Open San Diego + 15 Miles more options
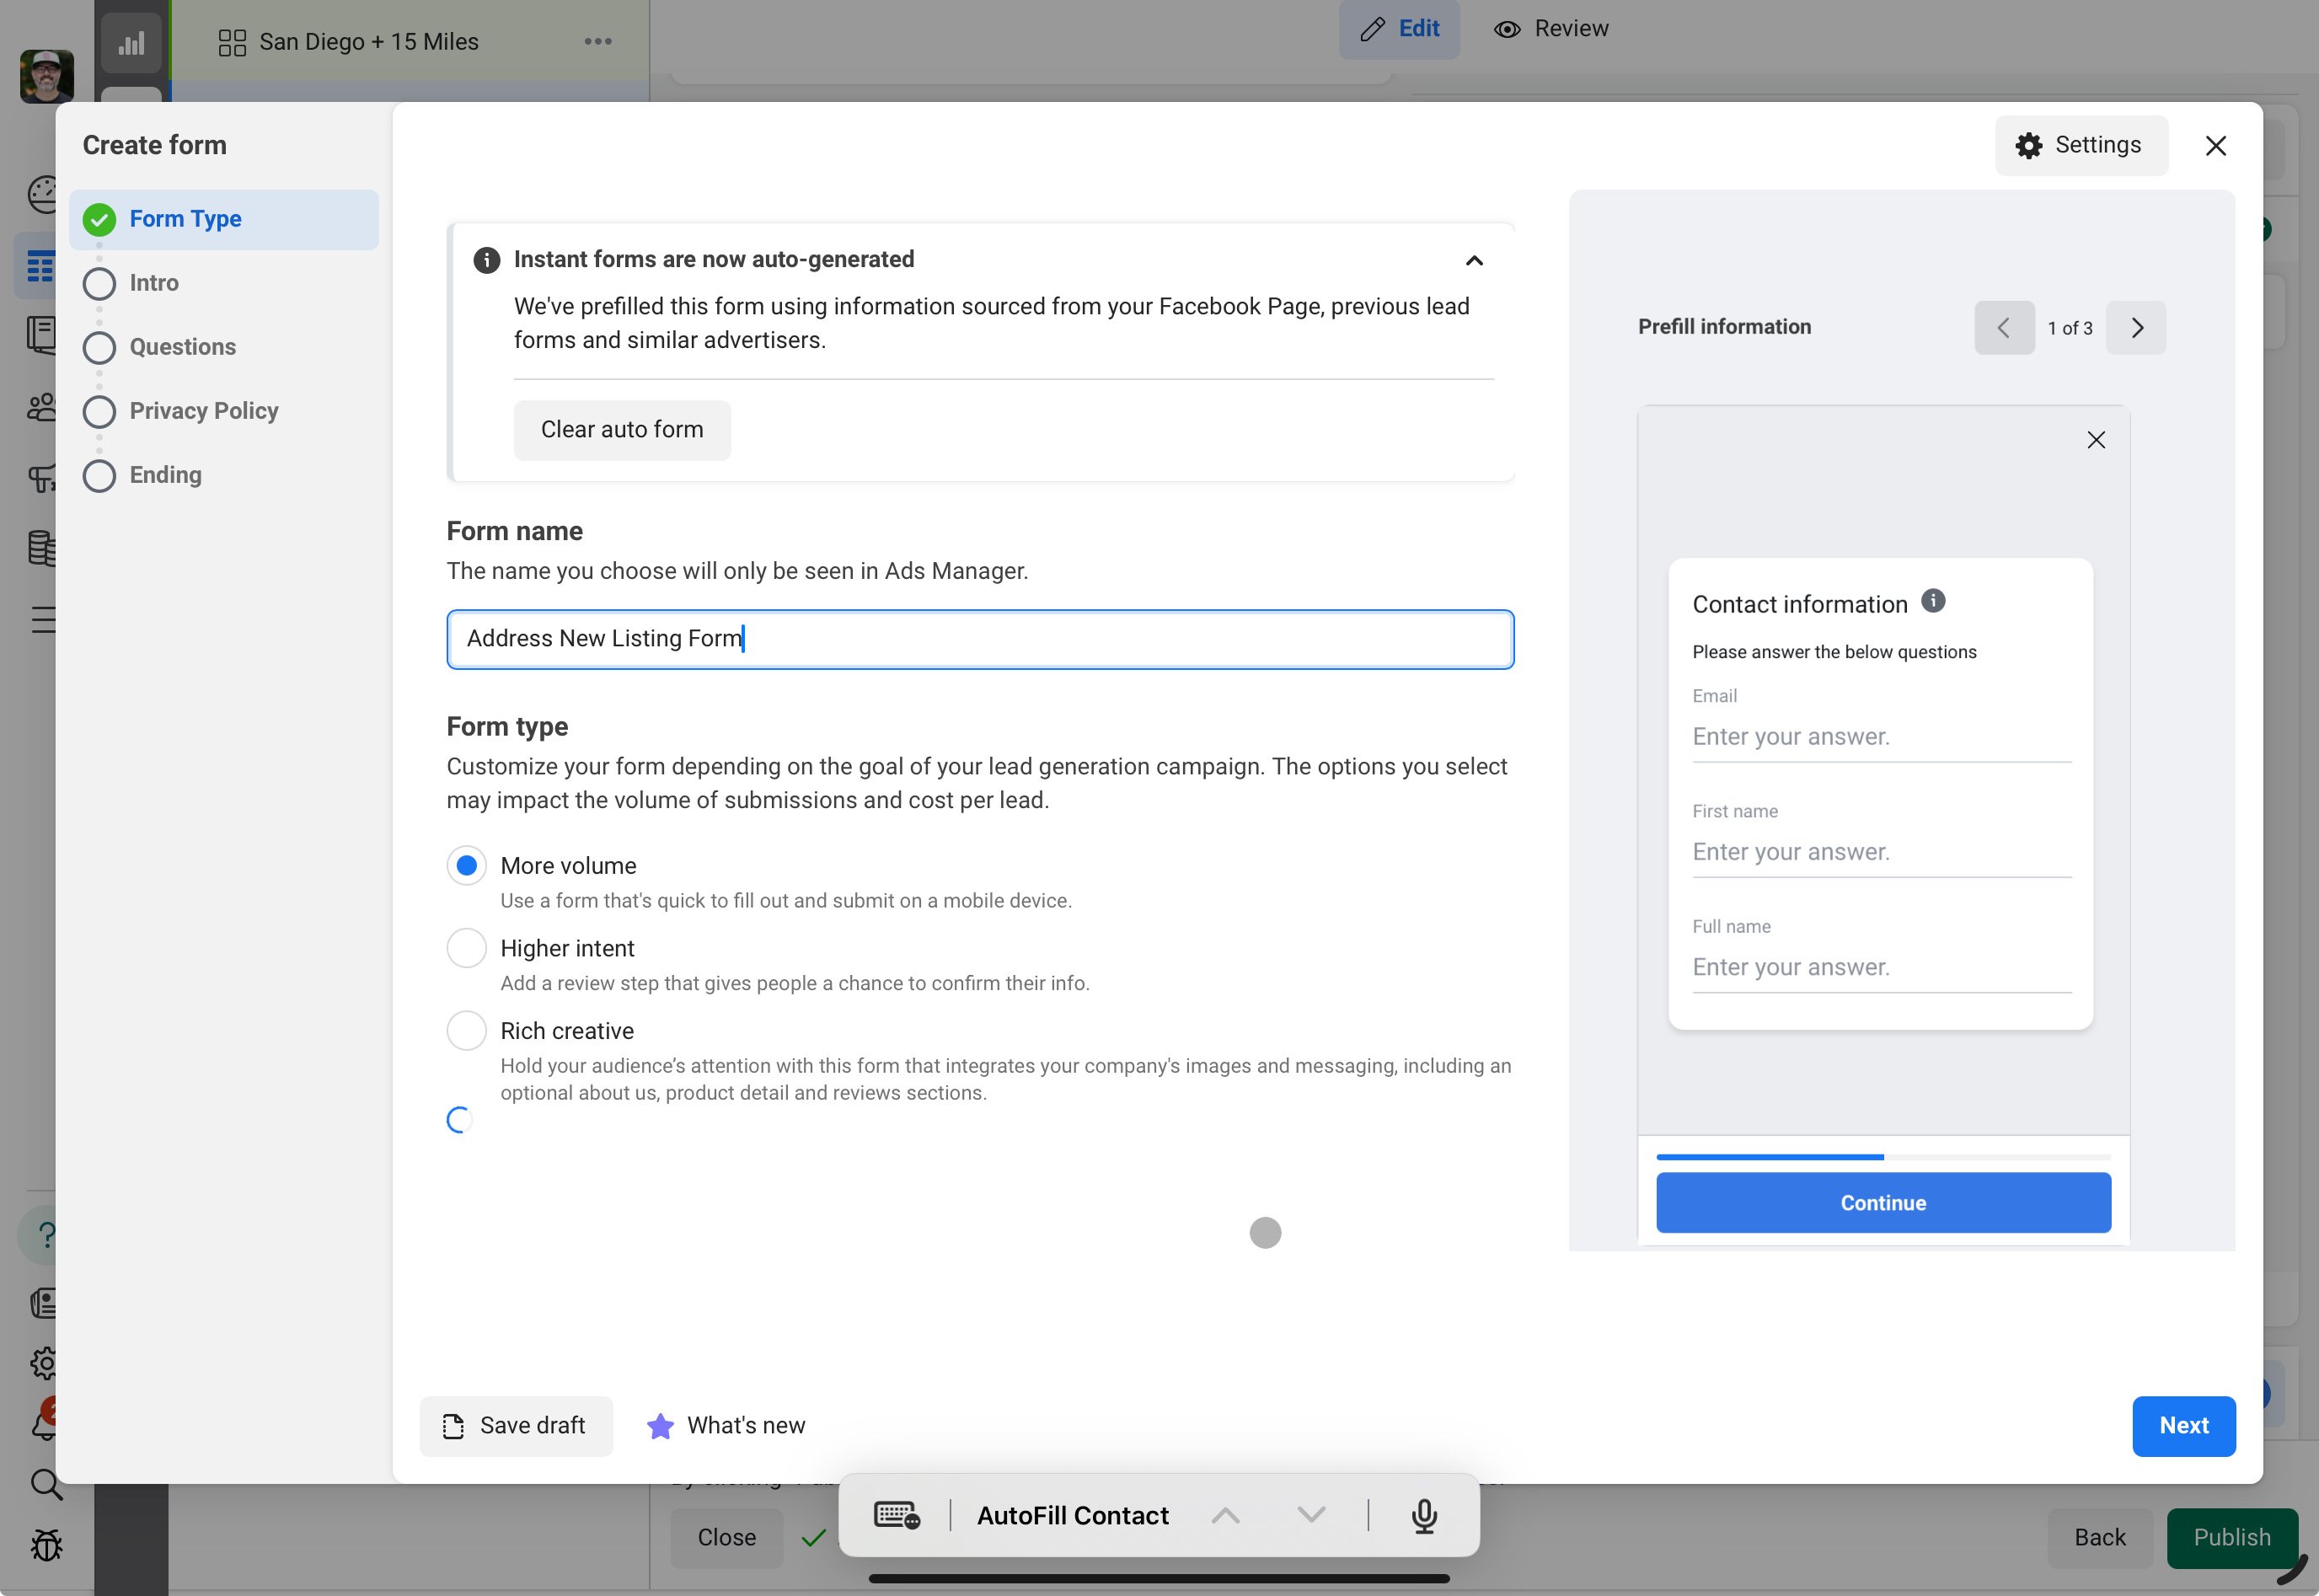 (x=598, y=42)
